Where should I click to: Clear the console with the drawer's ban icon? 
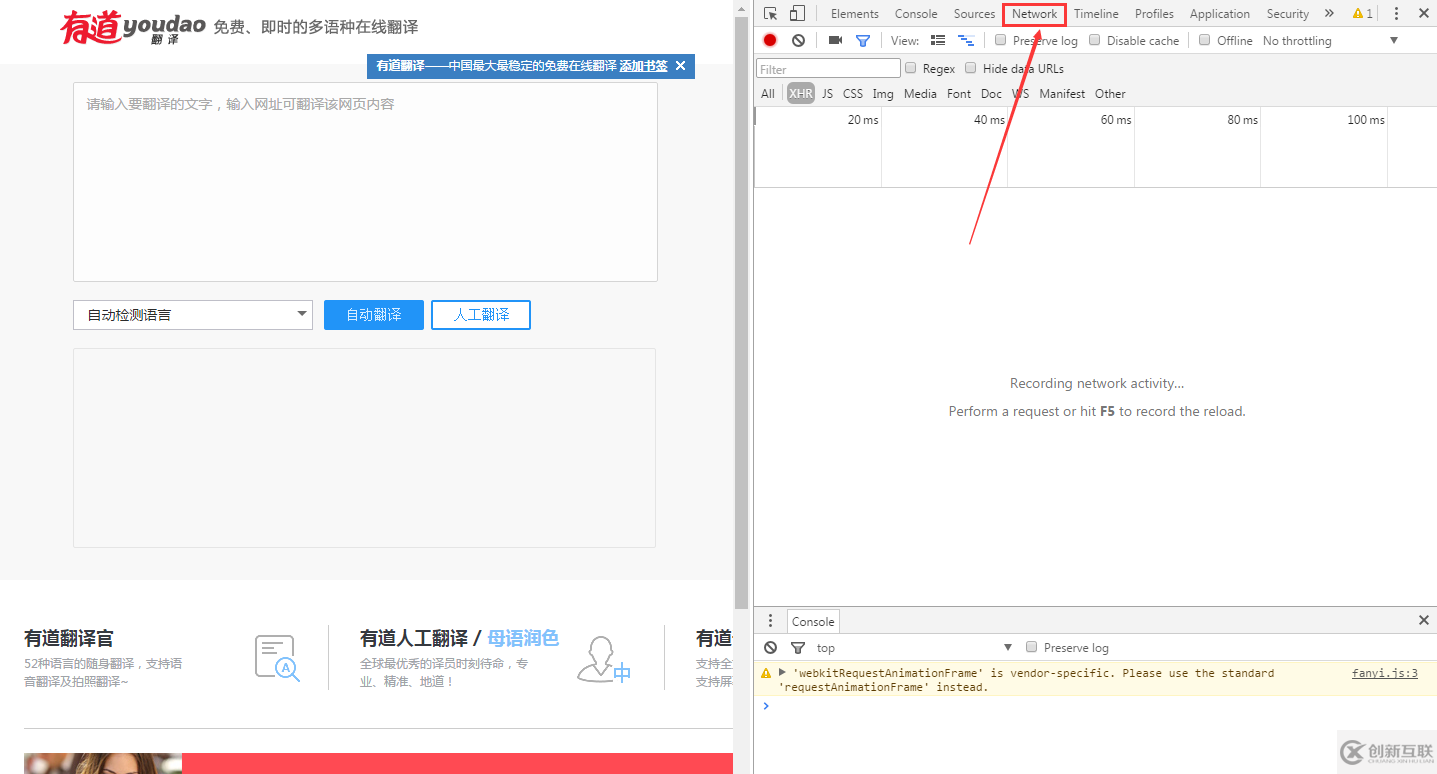click(770, 648)
